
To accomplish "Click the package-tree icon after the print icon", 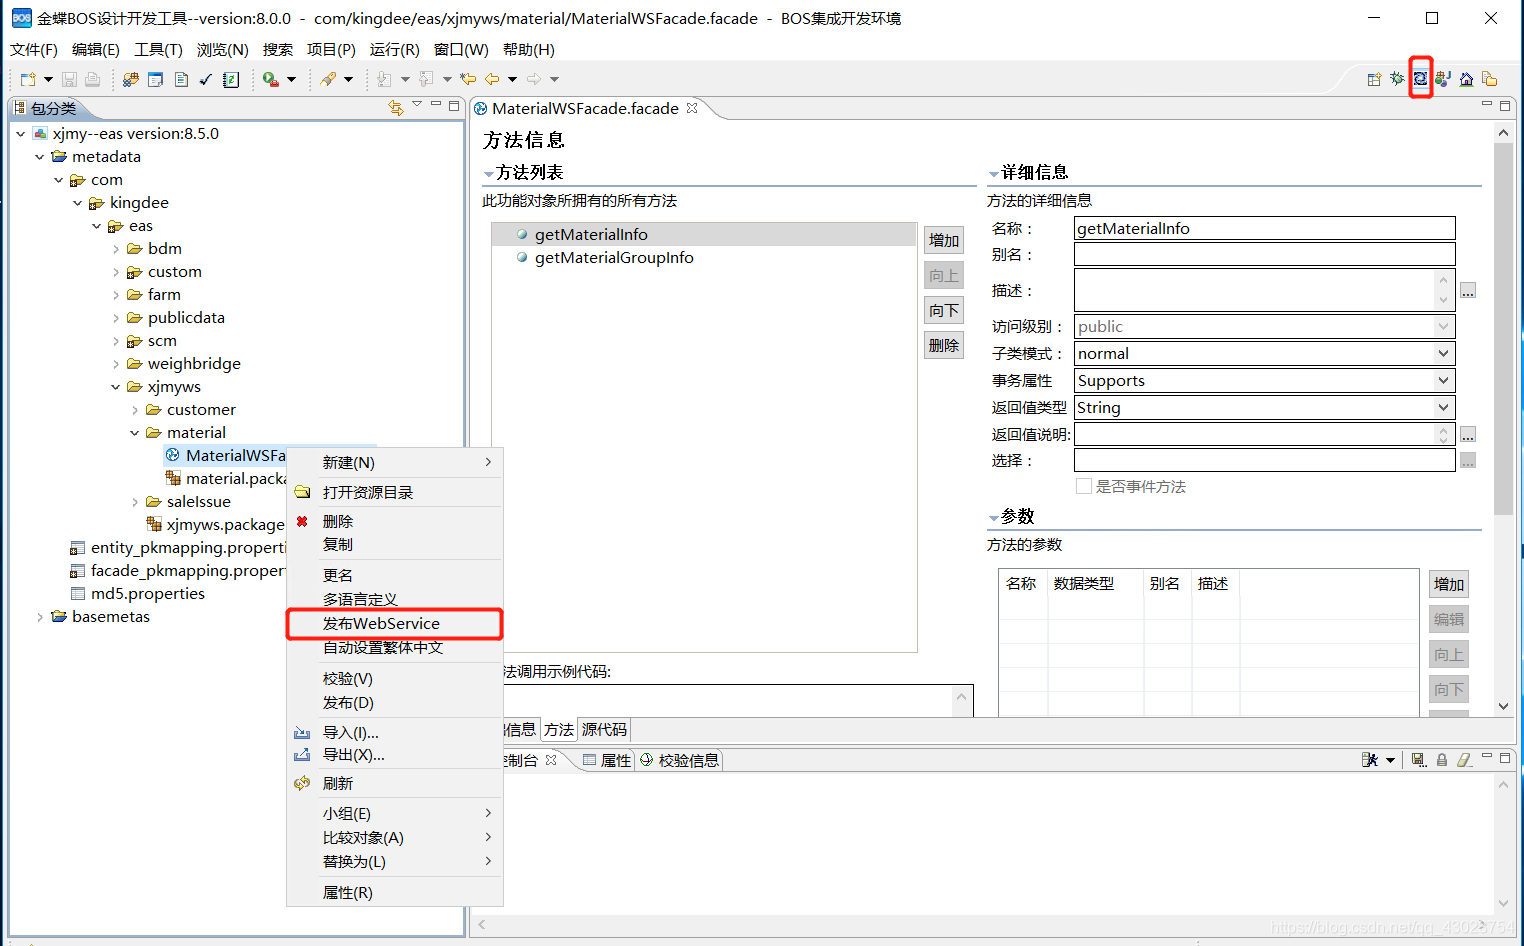I will tap(130, 79).
